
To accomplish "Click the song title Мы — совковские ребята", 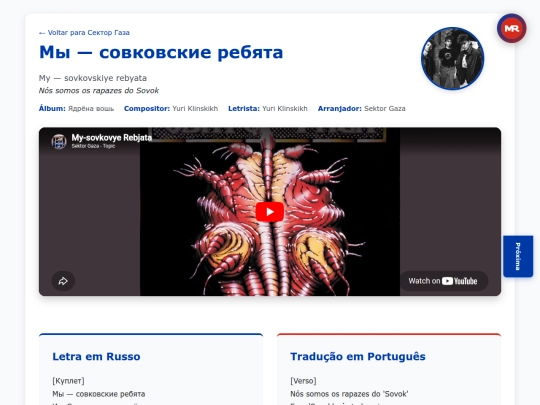I will click(x=161, y=53).
